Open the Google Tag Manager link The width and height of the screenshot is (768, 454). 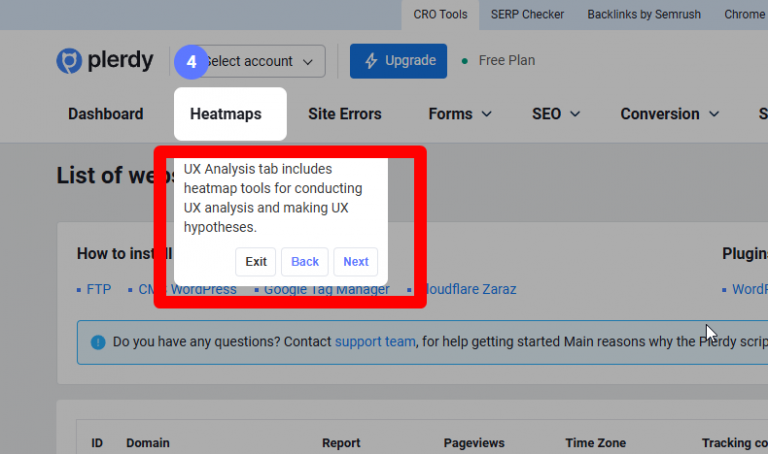click(x=327, y=289)
